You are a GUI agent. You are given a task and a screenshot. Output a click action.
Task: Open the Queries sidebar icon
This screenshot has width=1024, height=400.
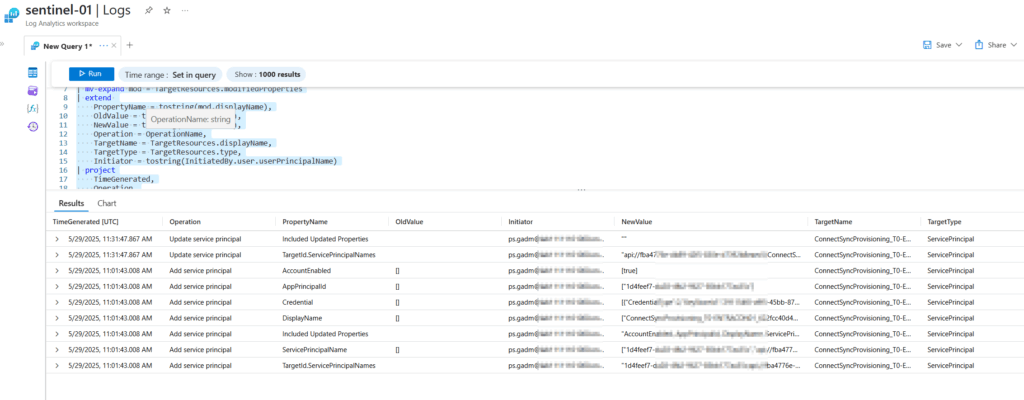click(x=33, y=91)
